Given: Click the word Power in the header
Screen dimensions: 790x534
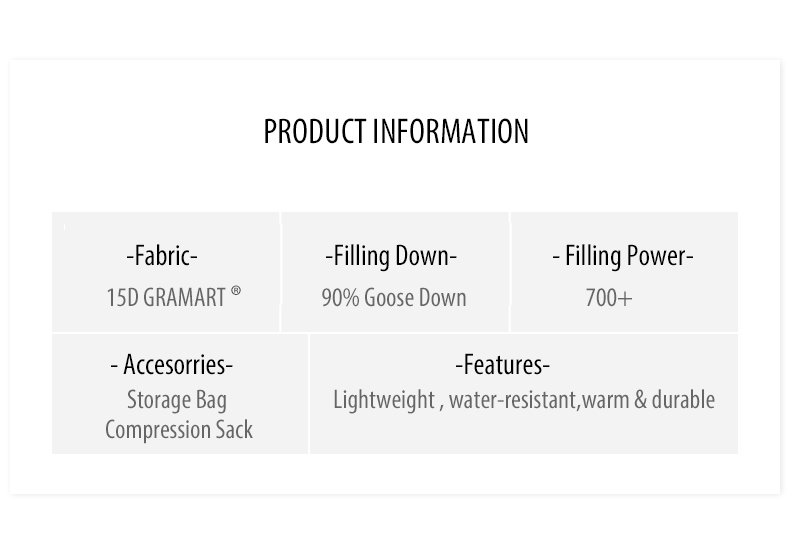Looking at the screenshot, I should click(x=657, y=255).
